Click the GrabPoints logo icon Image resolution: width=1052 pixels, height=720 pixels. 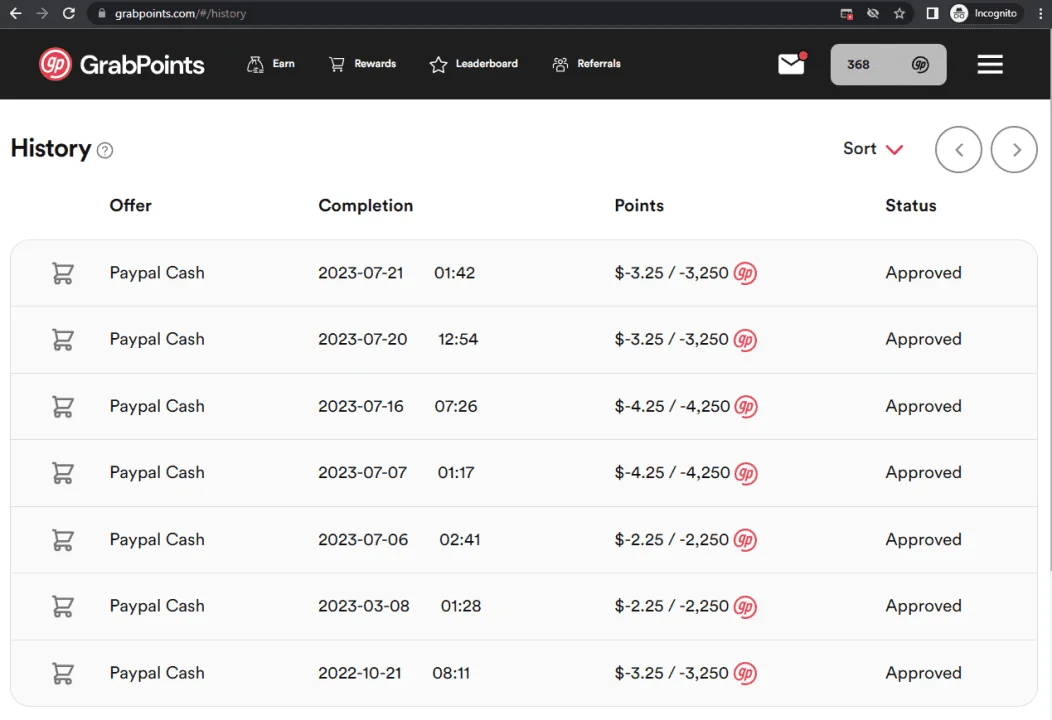54,64
